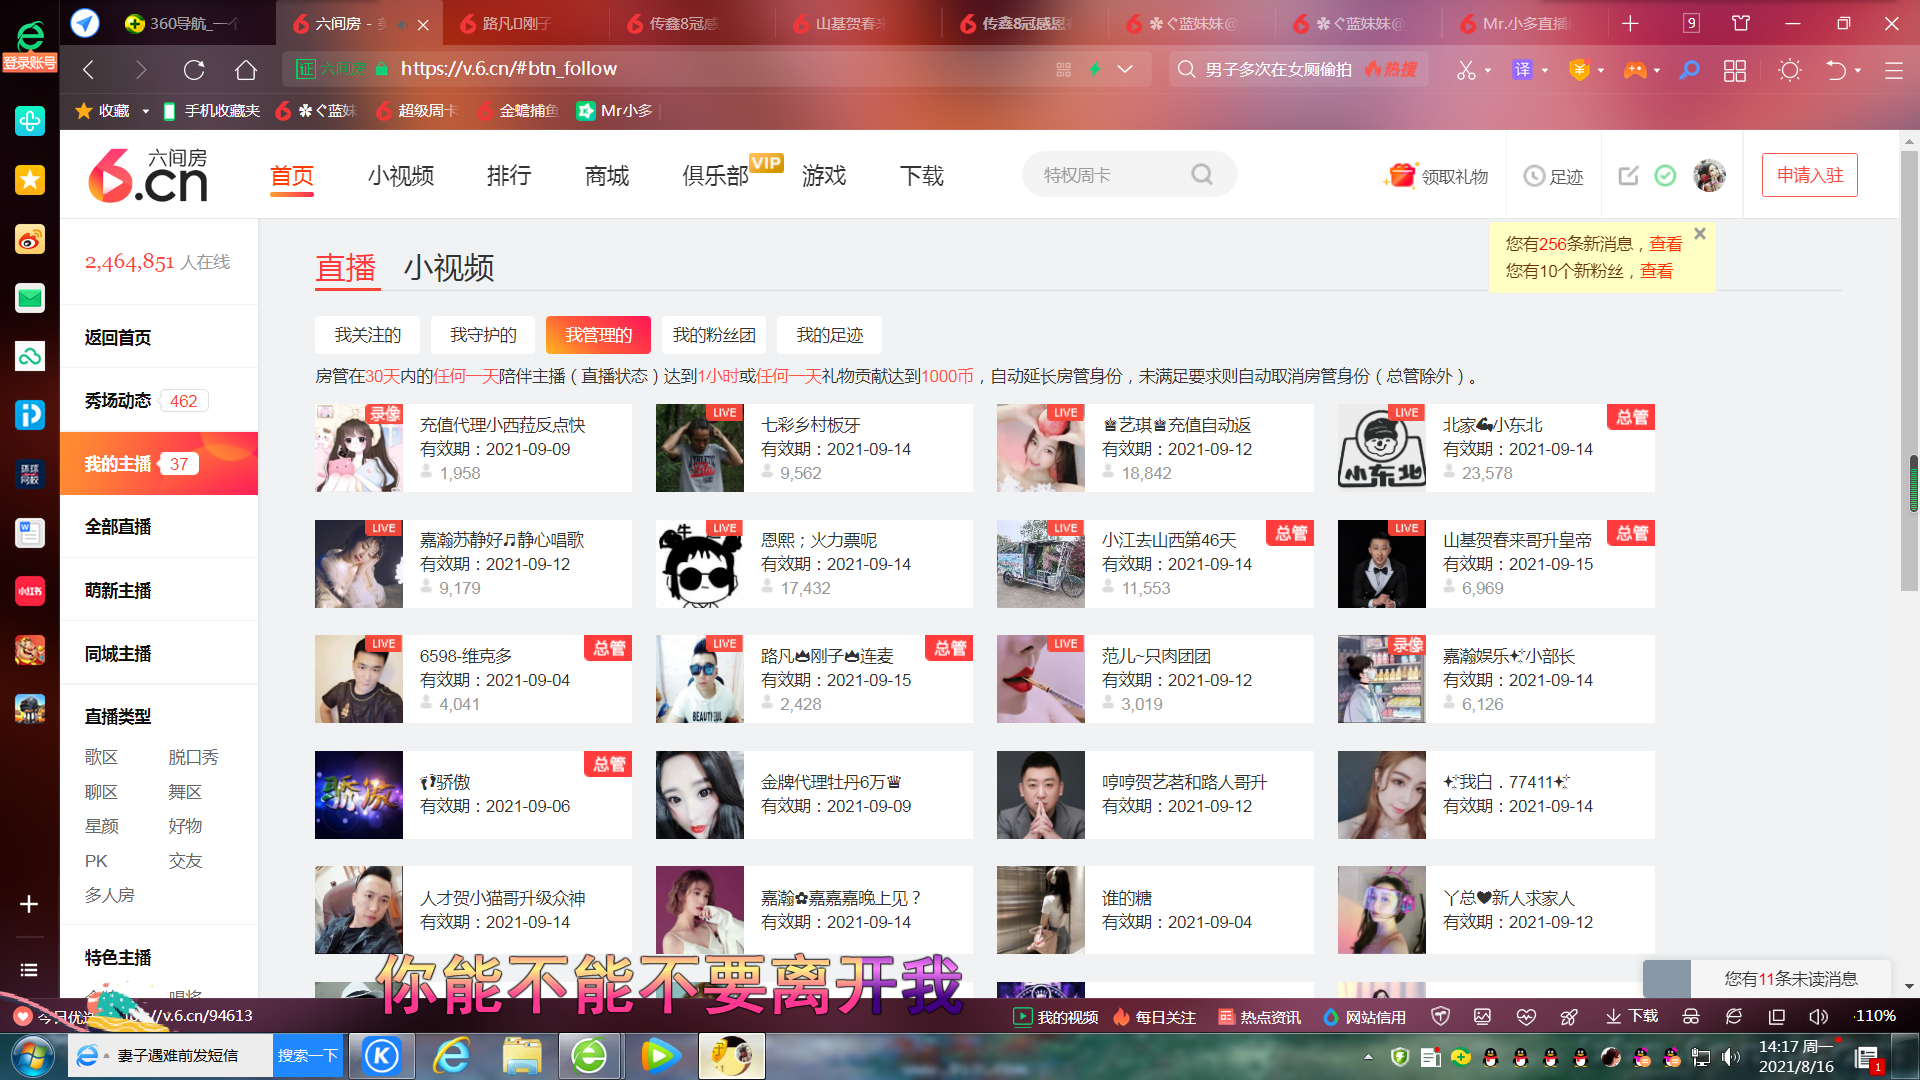Open the user avatar profile
The height and width of the screenshot is (1080, 1920).
pyautogui.click(x=1710, y=176)
